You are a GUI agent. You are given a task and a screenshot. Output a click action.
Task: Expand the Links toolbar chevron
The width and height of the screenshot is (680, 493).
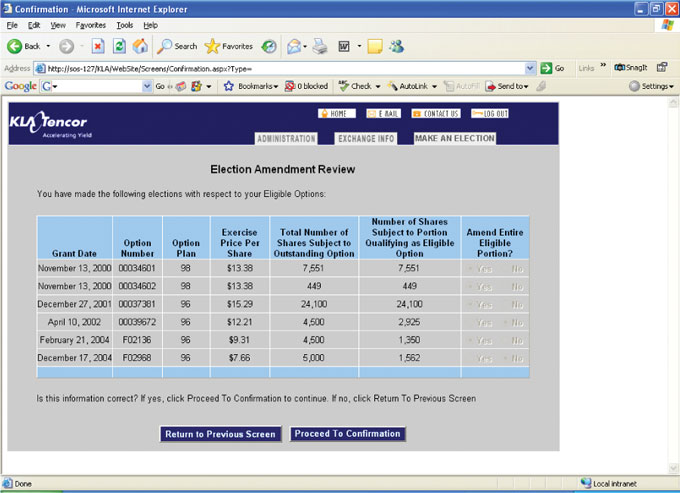603,65
